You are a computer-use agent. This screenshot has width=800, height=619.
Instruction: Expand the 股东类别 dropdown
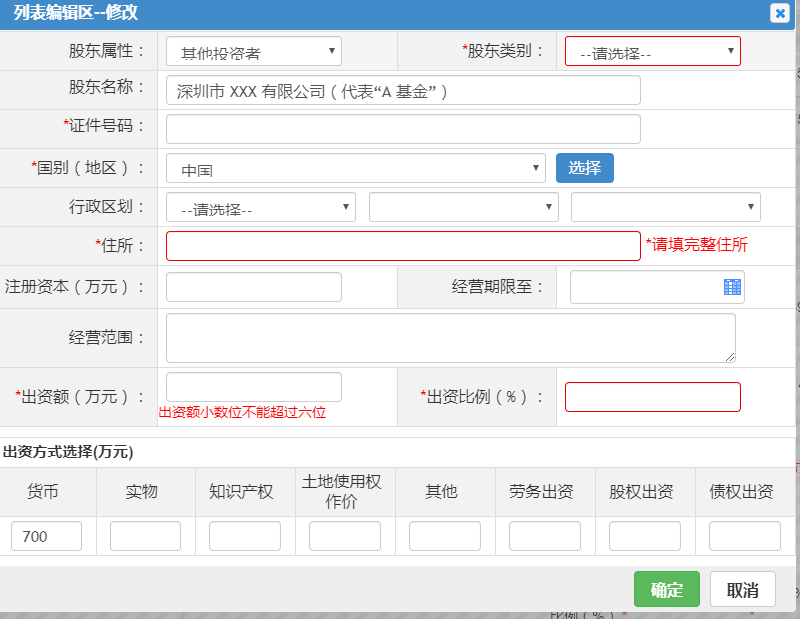pyautogui.click(x=653, y=51)
